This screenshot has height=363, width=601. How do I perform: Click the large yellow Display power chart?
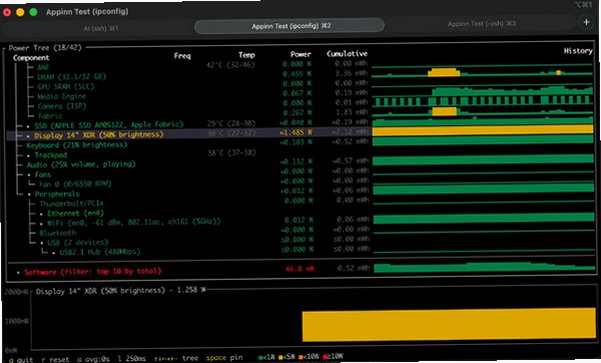(449, 325)
